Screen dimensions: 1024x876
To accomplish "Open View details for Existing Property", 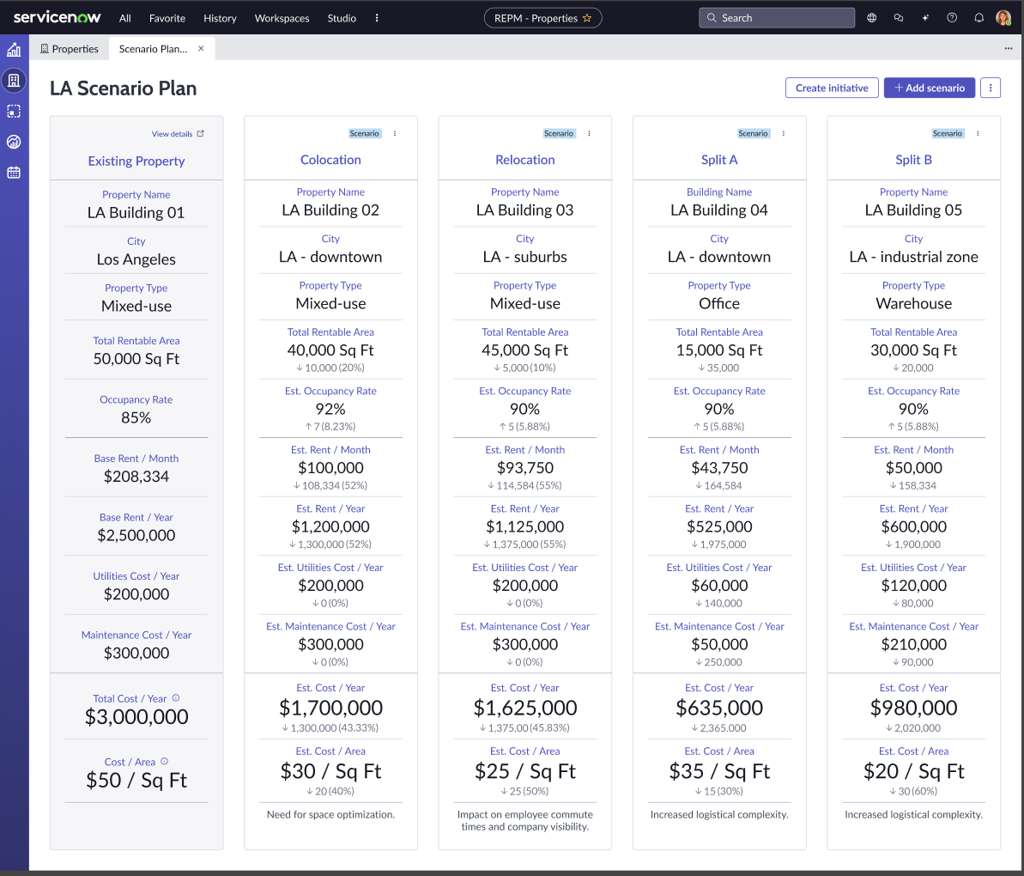I will click(178, 134).
